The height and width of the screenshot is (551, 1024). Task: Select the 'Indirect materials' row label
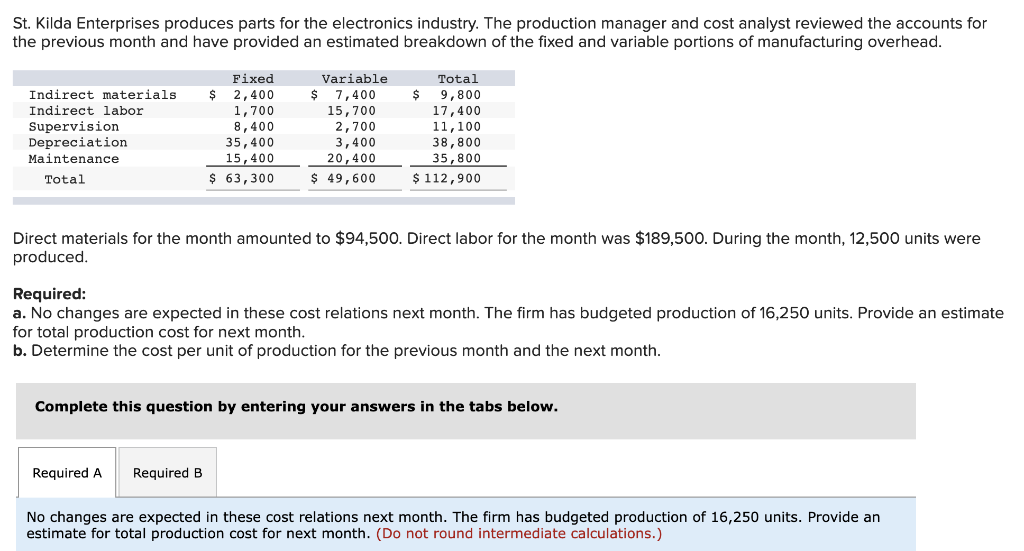[103, 95]
